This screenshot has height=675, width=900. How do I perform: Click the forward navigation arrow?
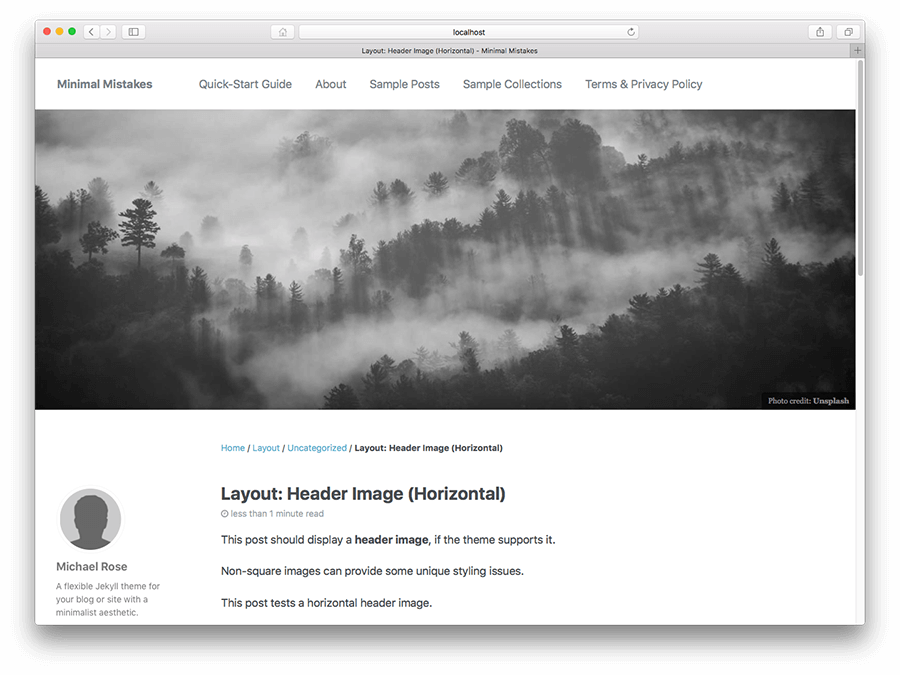click(108, 31)
